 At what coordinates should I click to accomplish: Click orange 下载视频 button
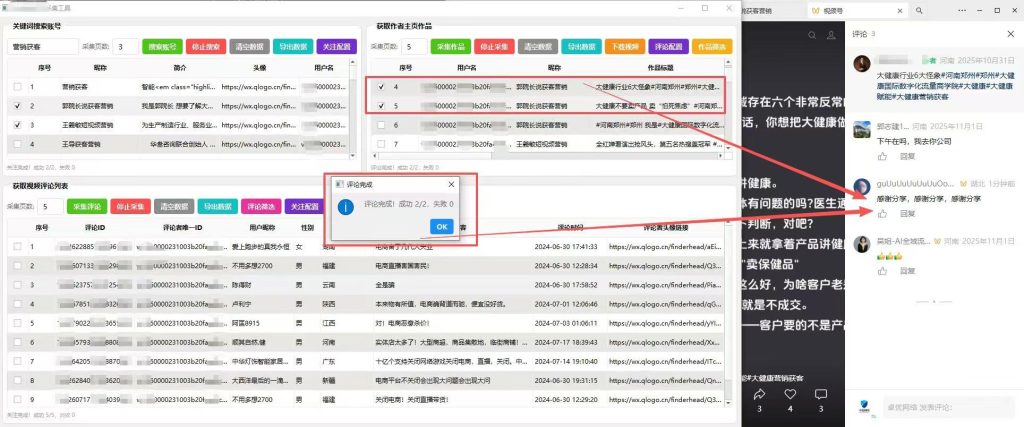pyautogui.click(x=624, y=46)
